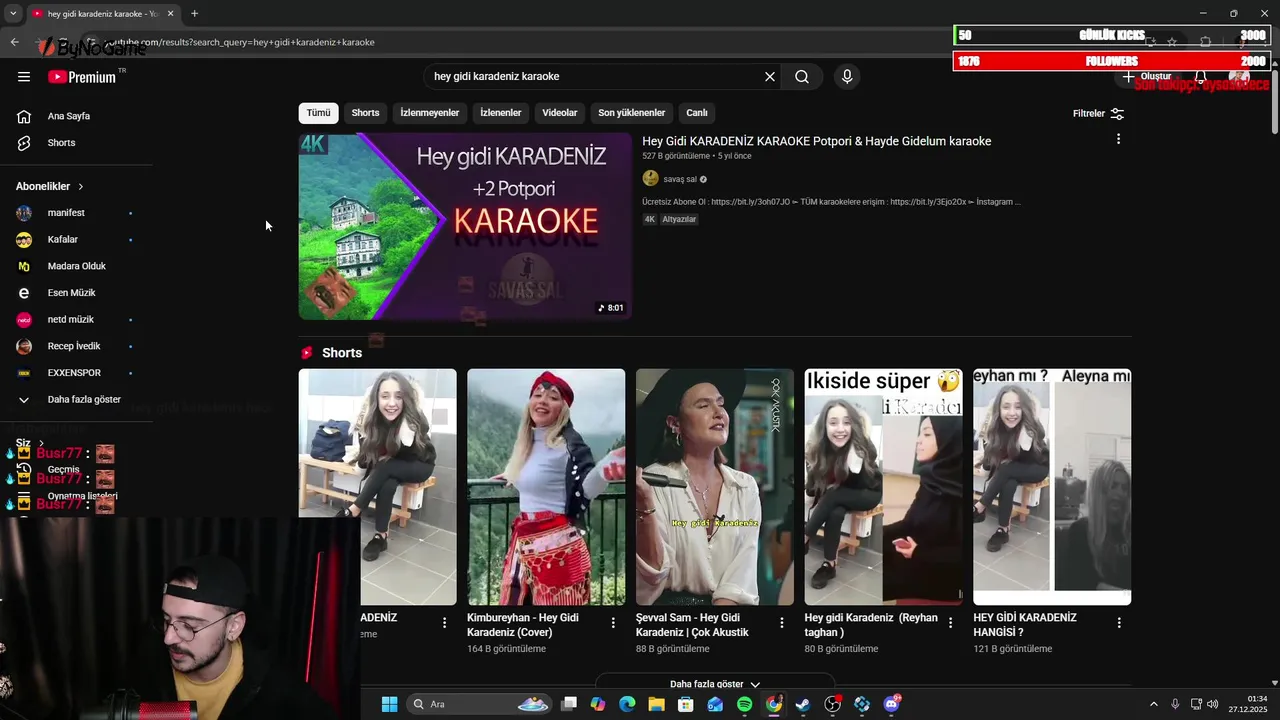
Task: Open File Explorer from the taskbar
Action: click(656, 704)
